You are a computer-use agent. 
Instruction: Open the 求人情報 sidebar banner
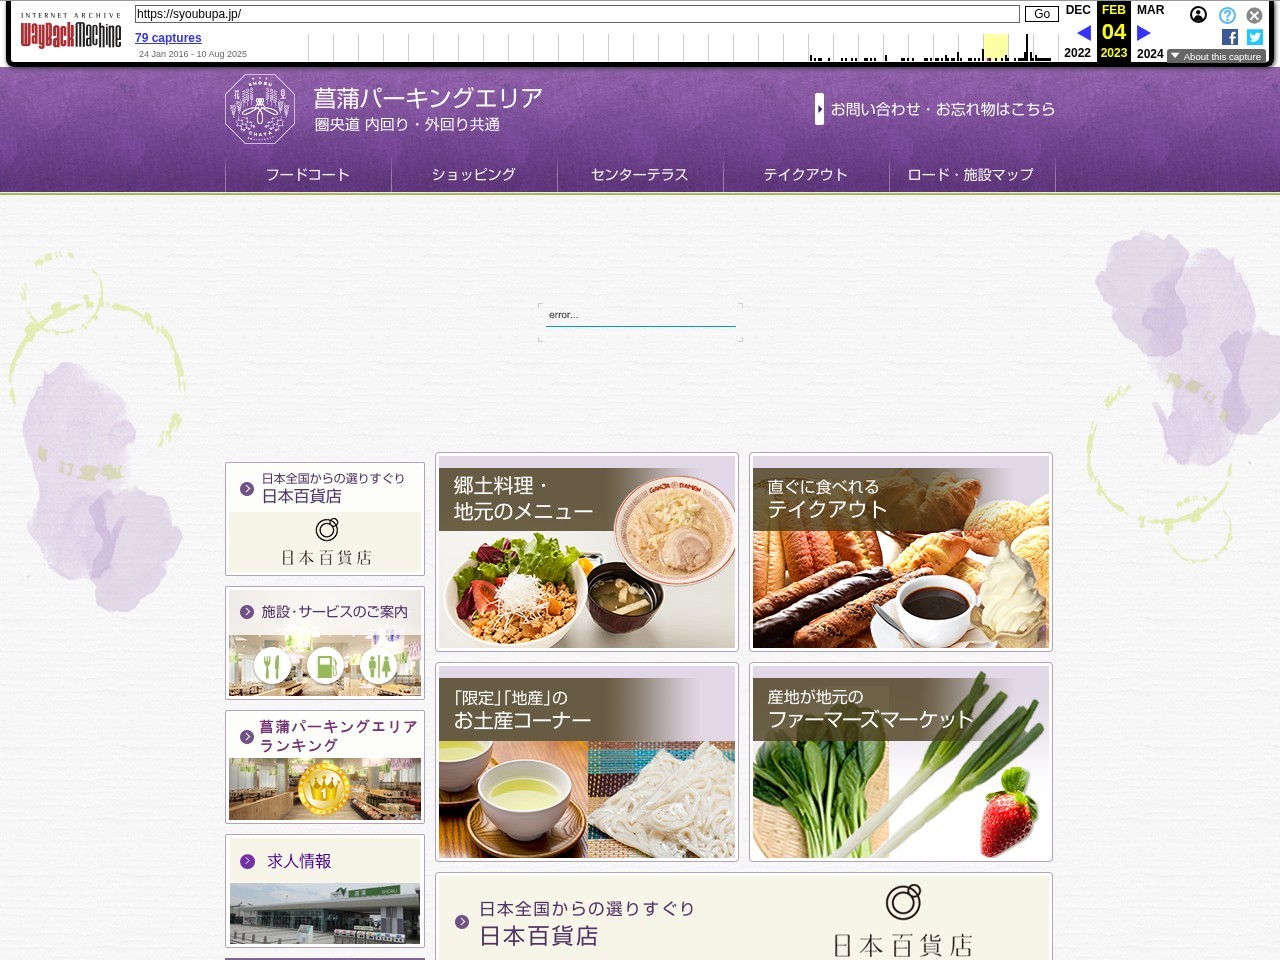click(x=325, y=891)
